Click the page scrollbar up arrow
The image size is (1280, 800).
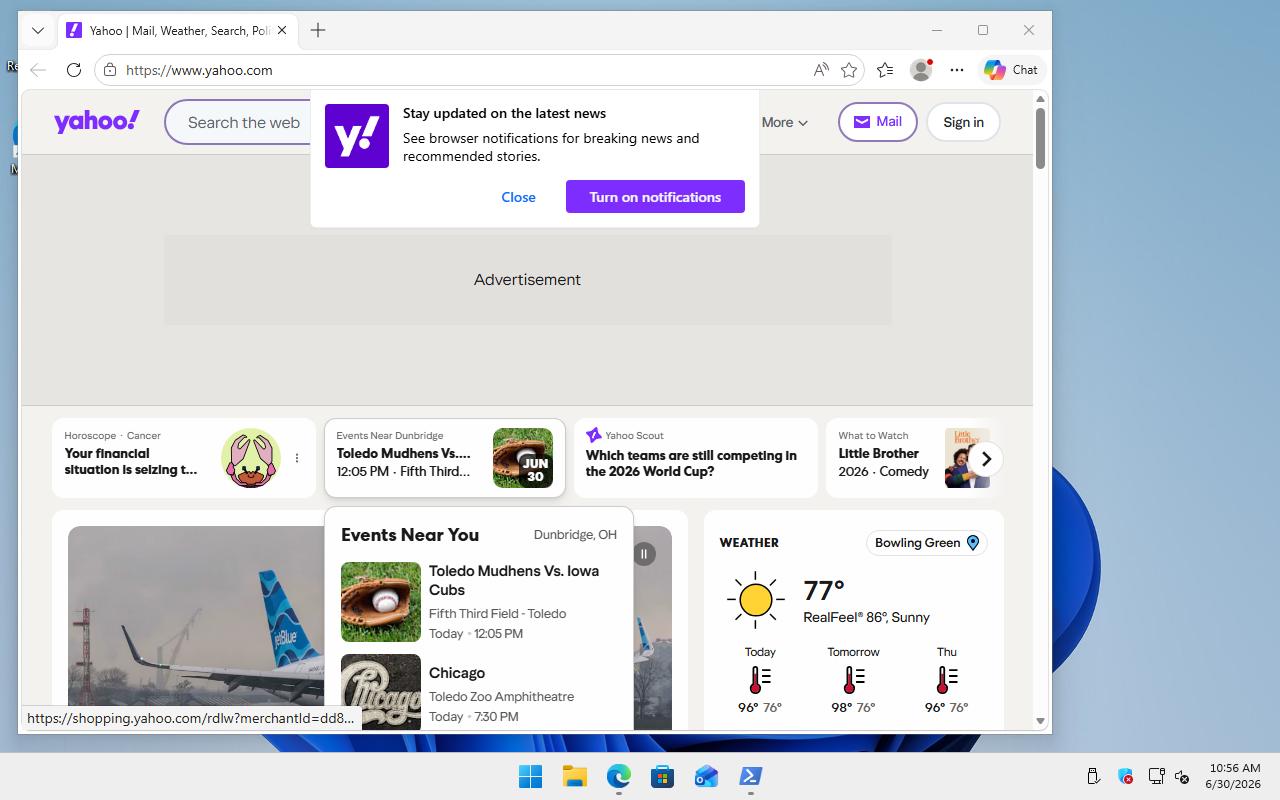coord(1040,98)
